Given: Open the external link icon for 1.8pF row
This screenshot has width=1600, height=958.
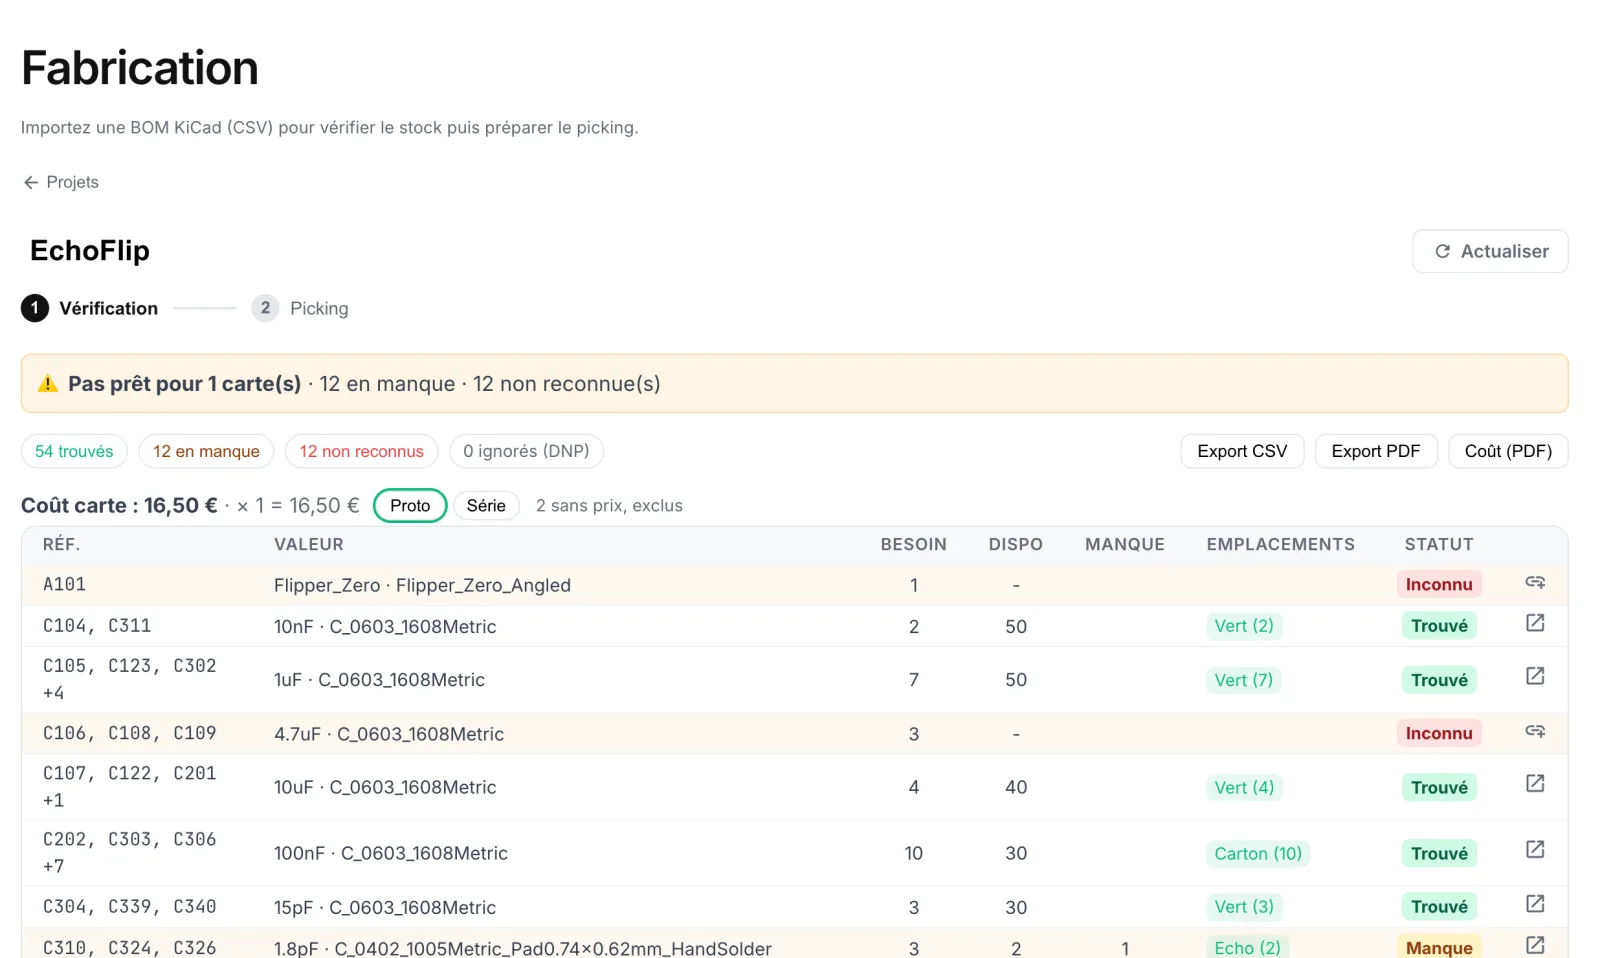Looking at the screenshot, I should pos(1535,944).
